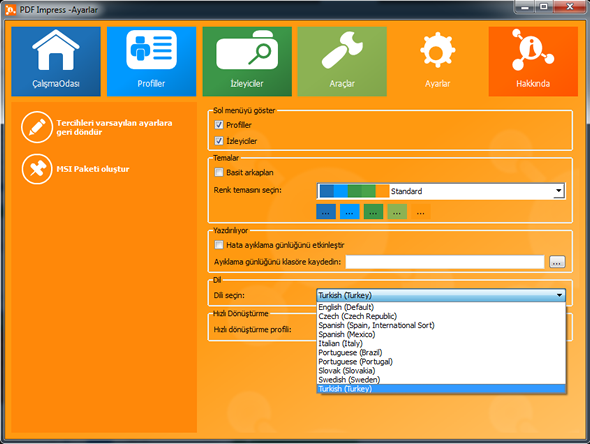
Task: Open the İzleyiciler tile
Action: coord(247,61)
